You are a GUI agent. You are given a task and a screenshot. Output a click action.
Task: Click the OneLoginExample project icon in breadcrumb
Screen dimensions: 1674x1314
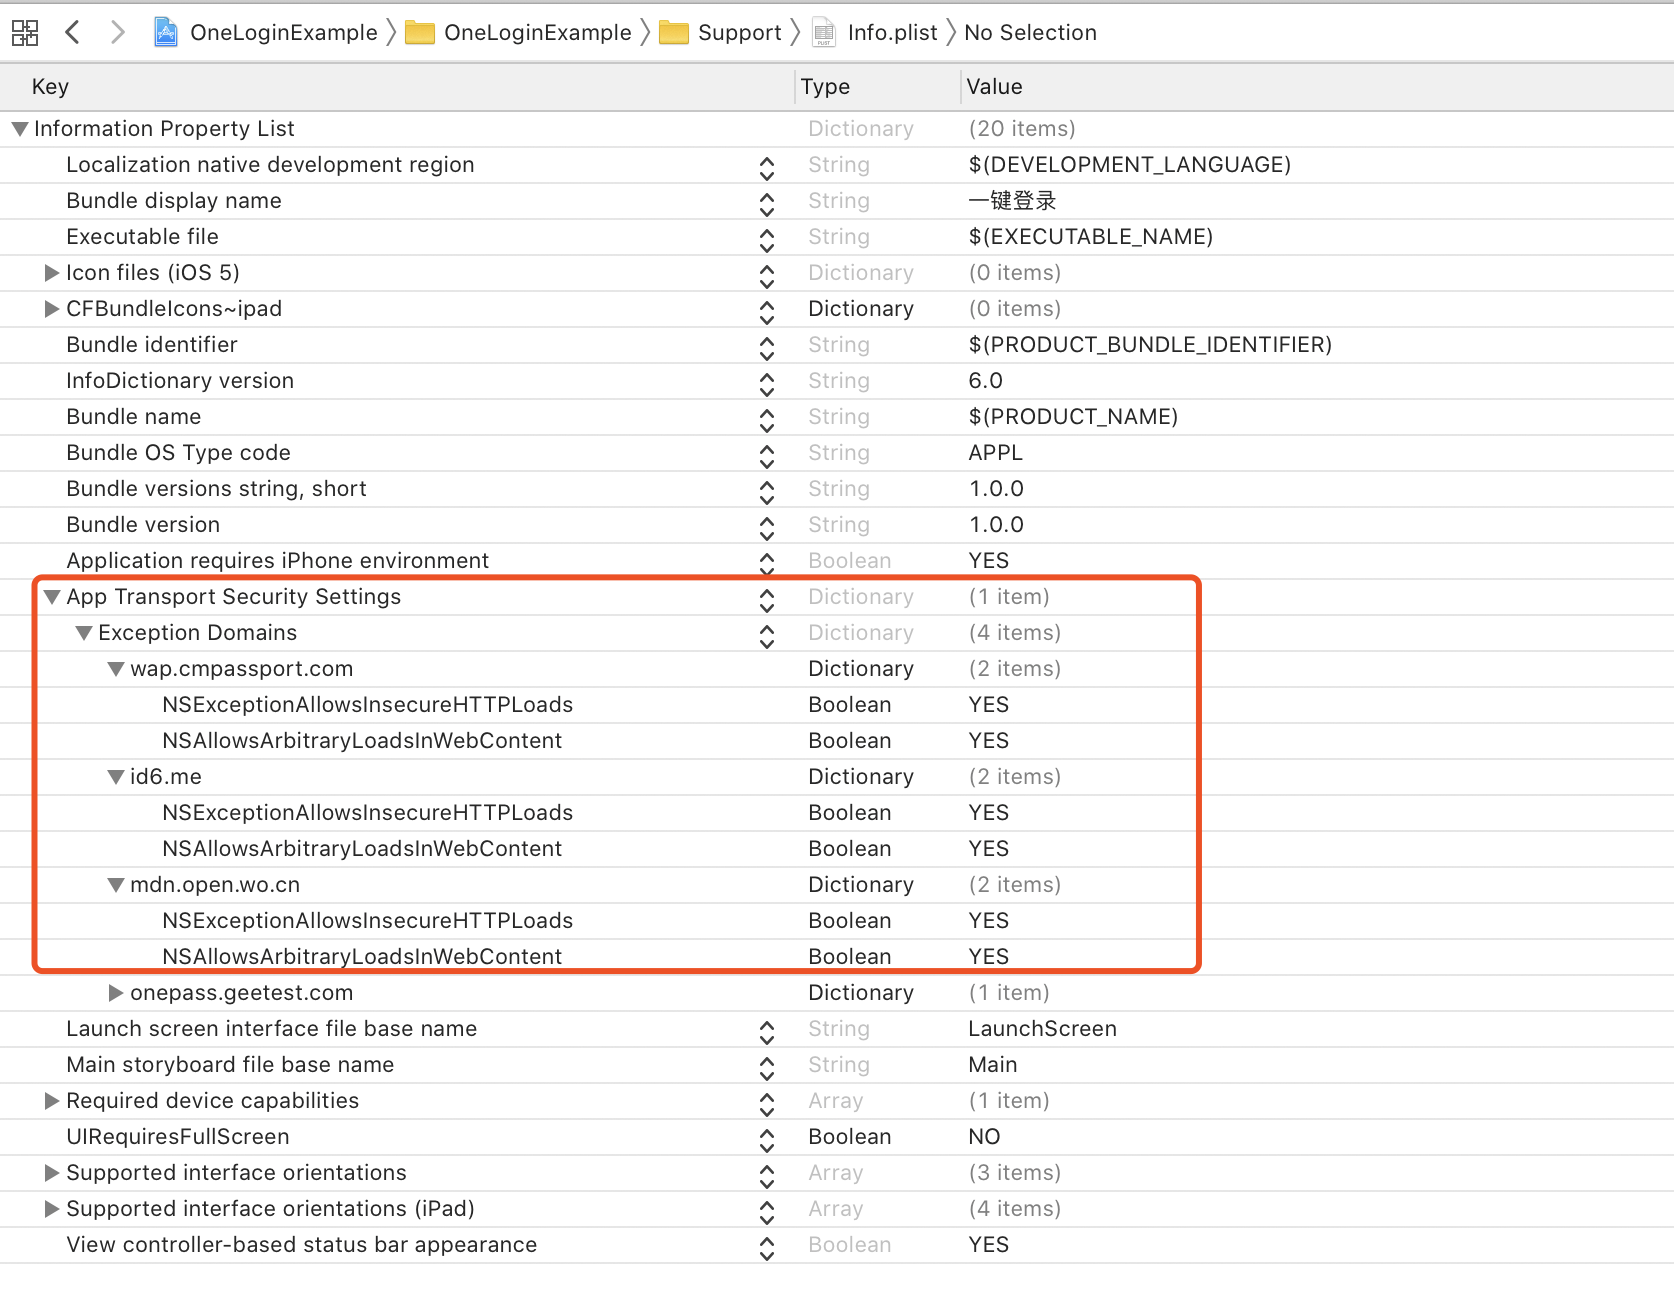tap(166, 33)
